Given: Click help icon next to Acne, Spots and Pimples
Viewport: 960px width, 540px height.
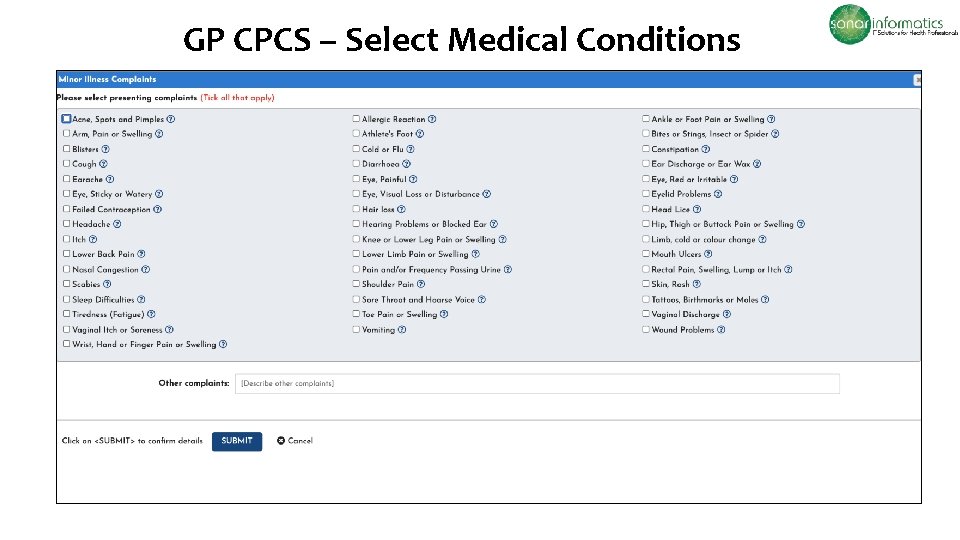Looking at the screenshot, I should 170,119.
